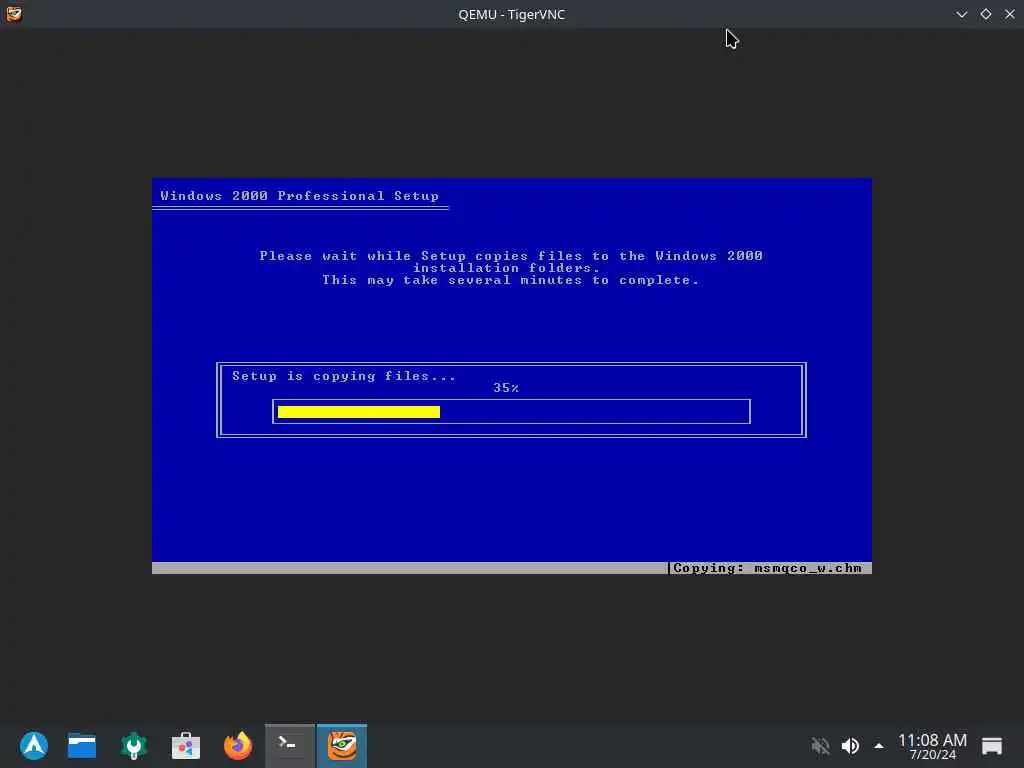Click the 35% progress label
Screen dimensions: 1024x768
tap(506, 388)
